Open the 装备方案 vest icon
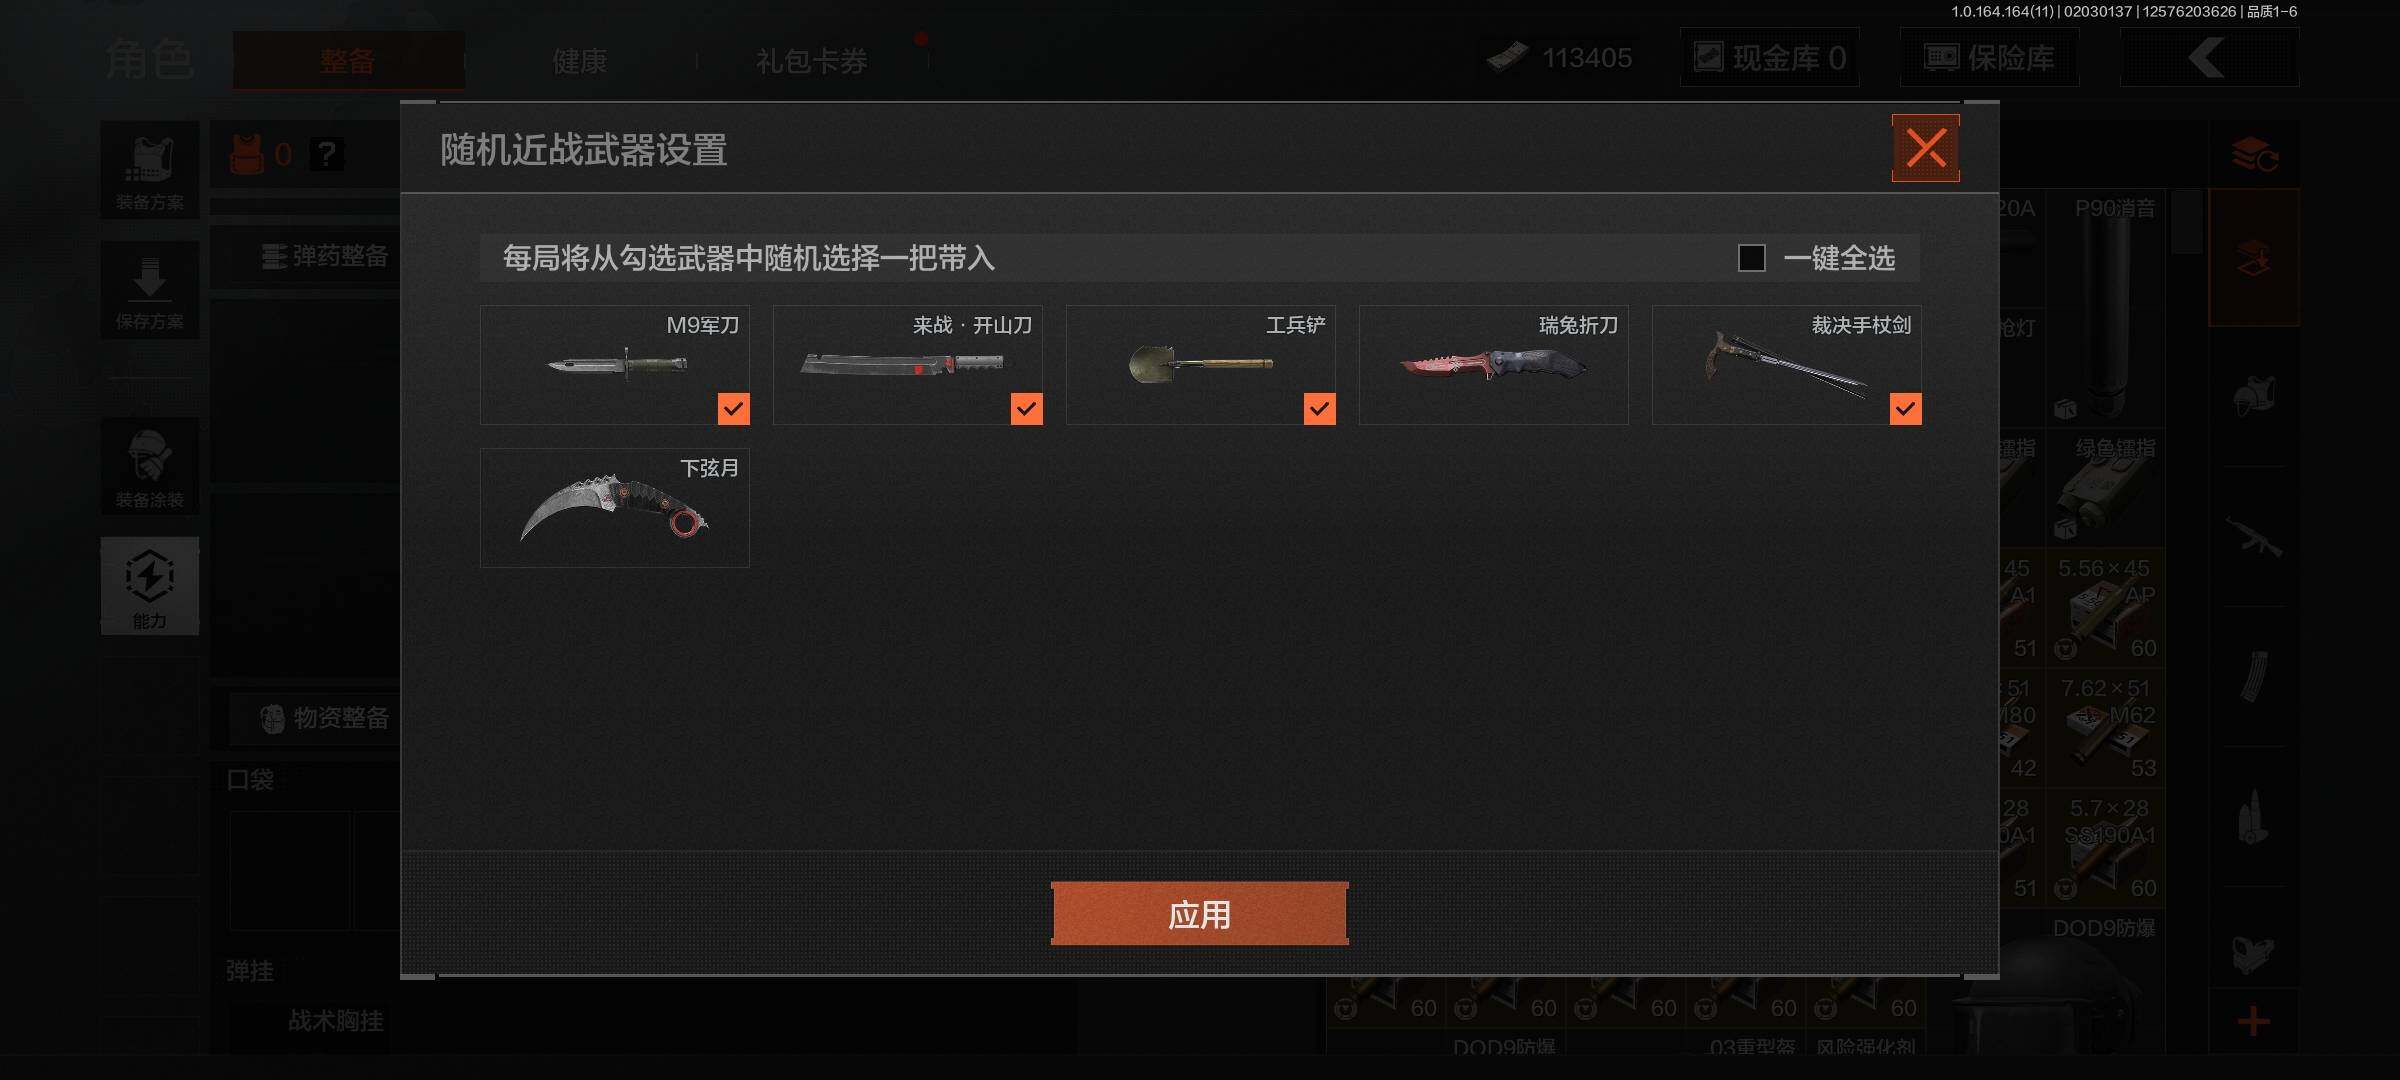The image size is (2400, 1080). (150, 170)
